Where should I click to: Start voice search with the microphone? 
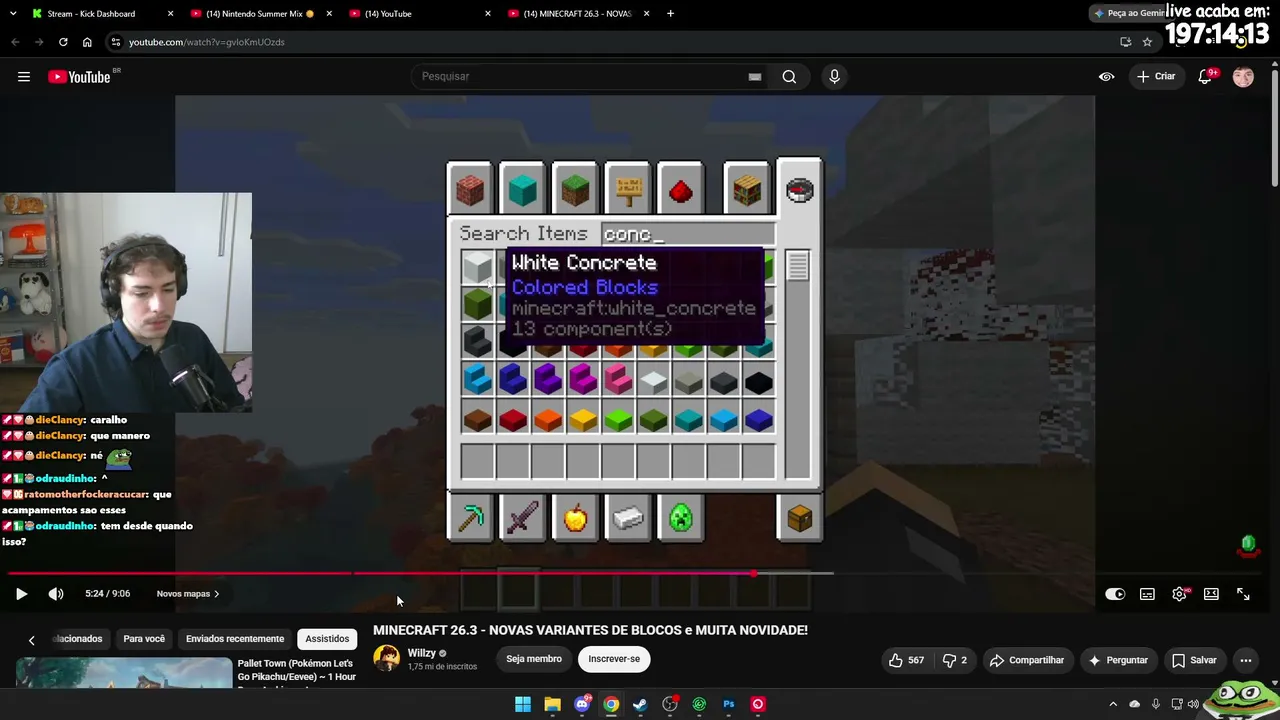tap(834, 77)
